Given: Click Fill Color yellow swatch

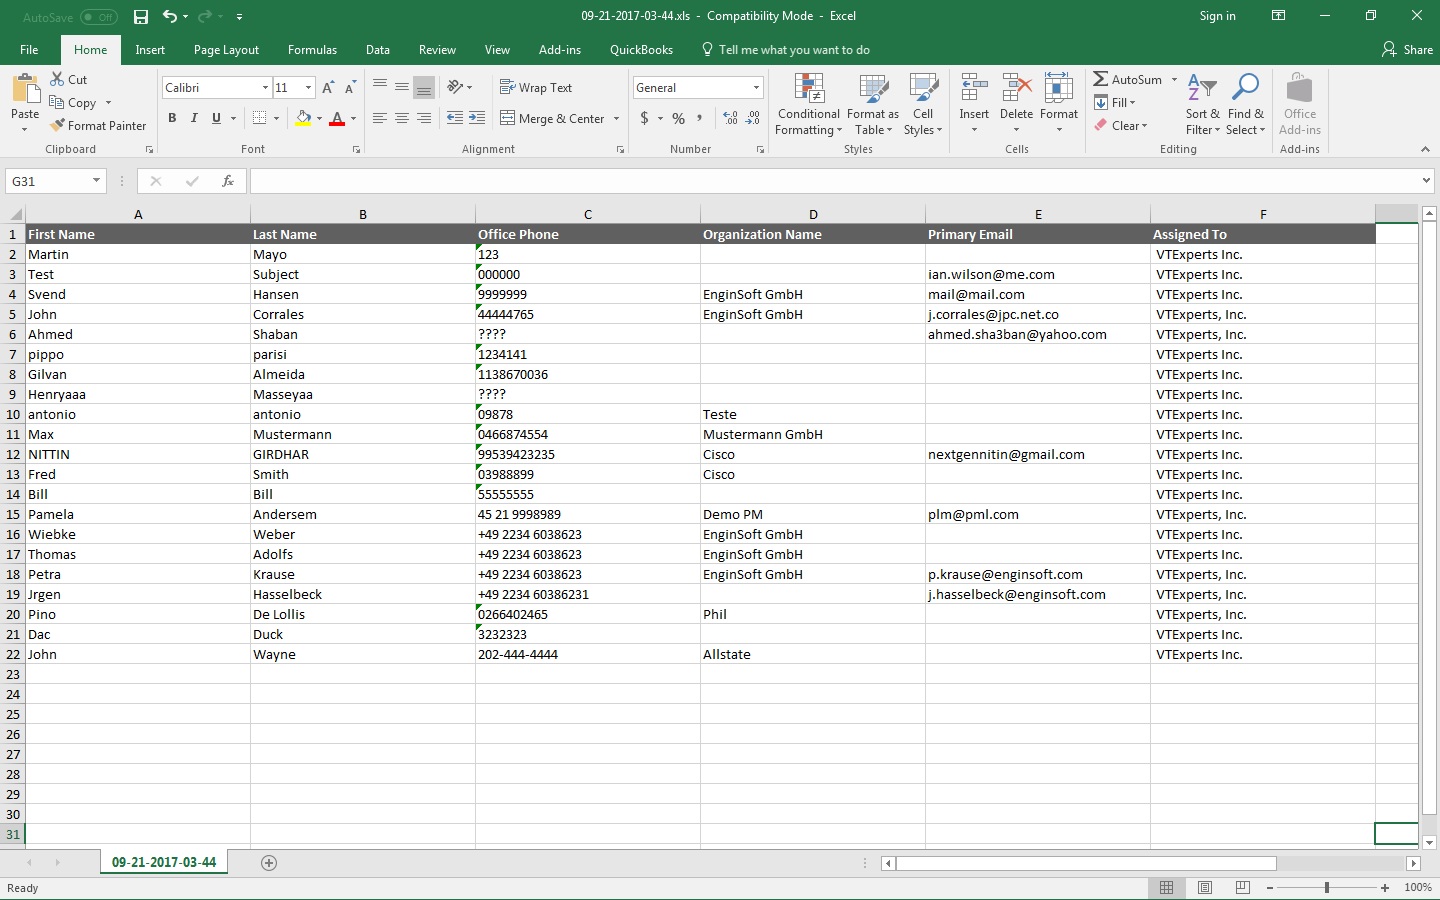Looking at the screenshot, I should click(304, 118).
